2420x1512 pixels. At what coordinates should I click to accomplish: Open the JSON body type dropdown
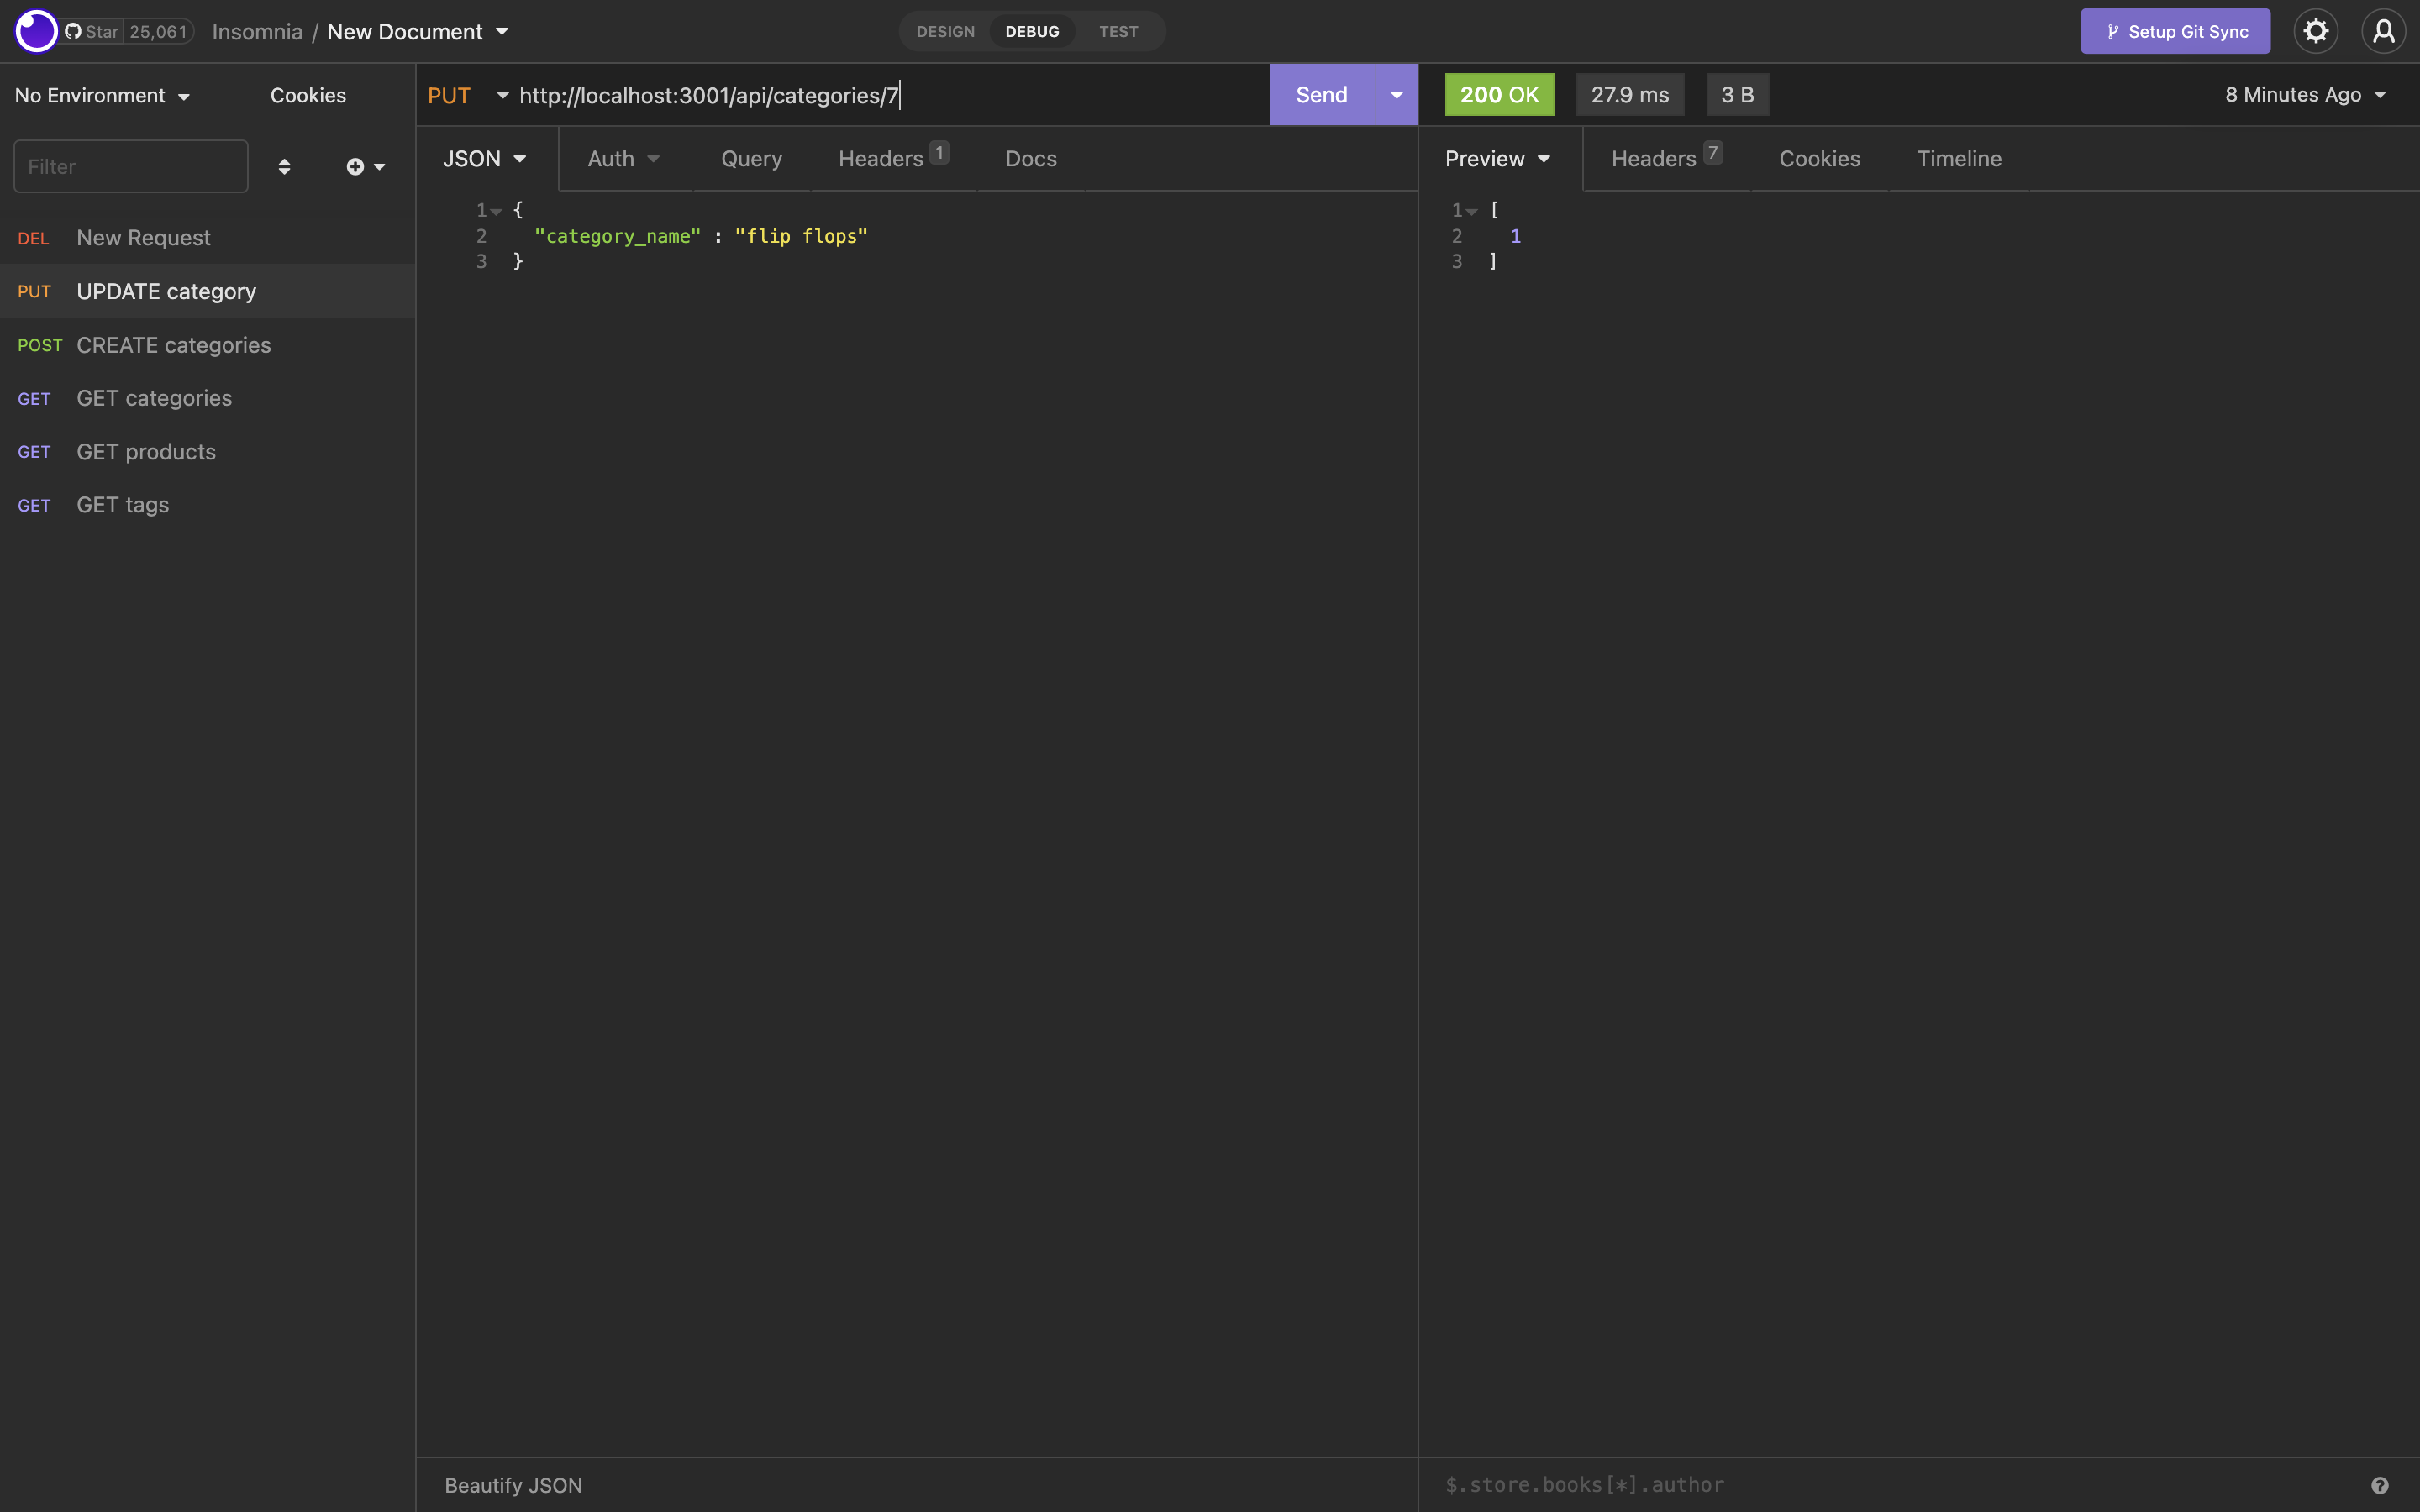coord(485,158)
